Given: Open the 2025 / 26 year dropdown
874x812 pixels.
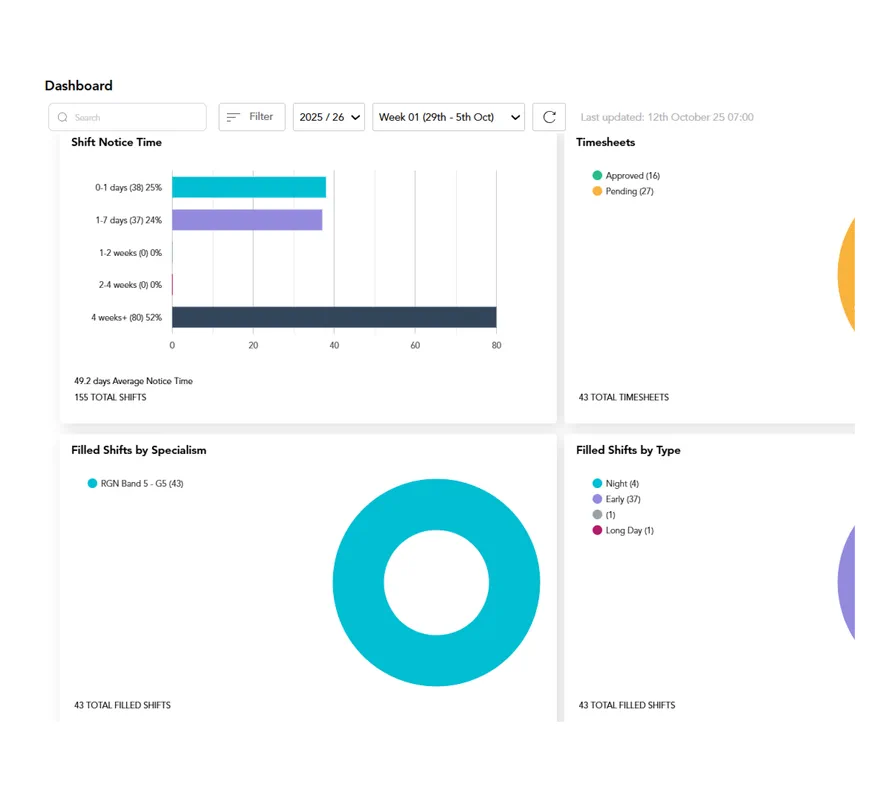Looking at the screenshot, I should [x=329, y=117].
